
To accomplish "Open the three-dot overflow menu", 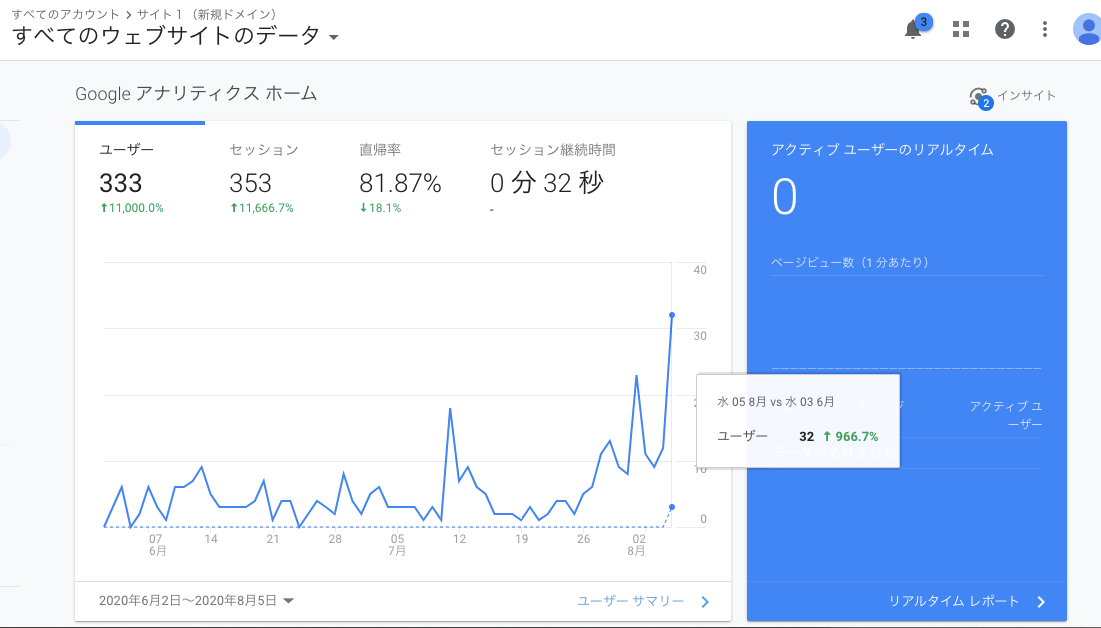I will pyautogui.click(x=1044, y=29).
